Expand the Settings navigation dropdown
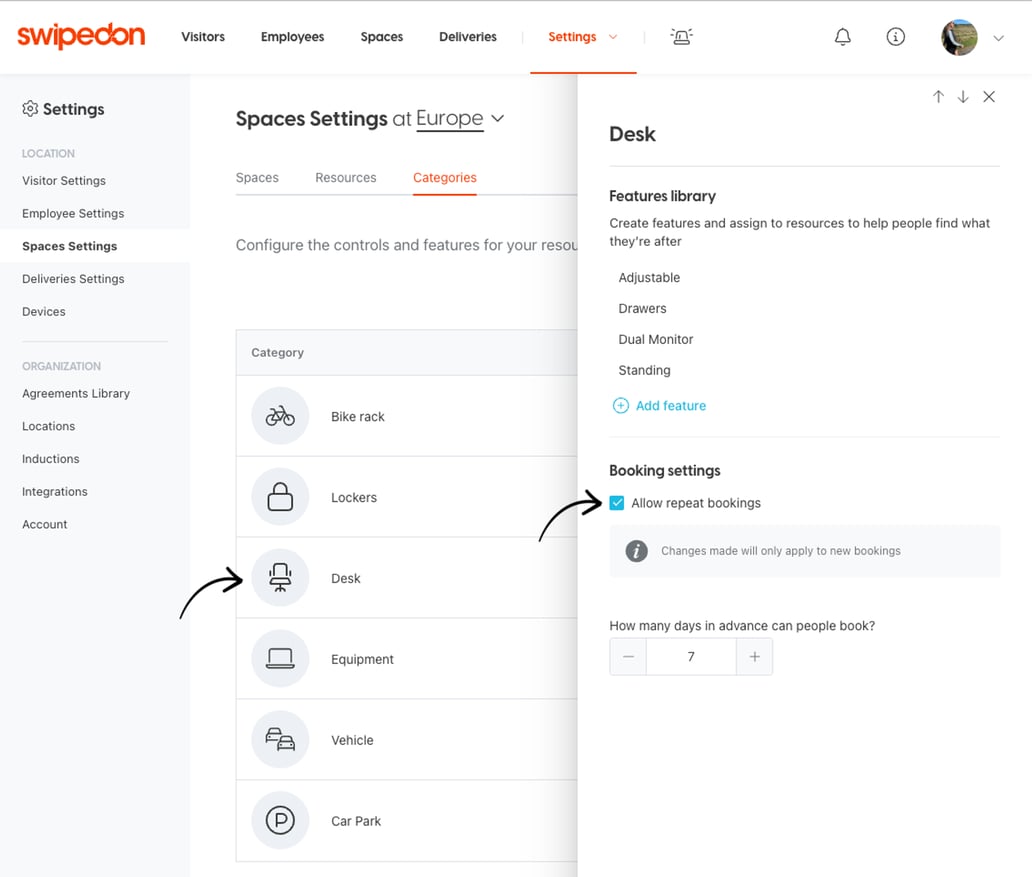 pos(613,36)
